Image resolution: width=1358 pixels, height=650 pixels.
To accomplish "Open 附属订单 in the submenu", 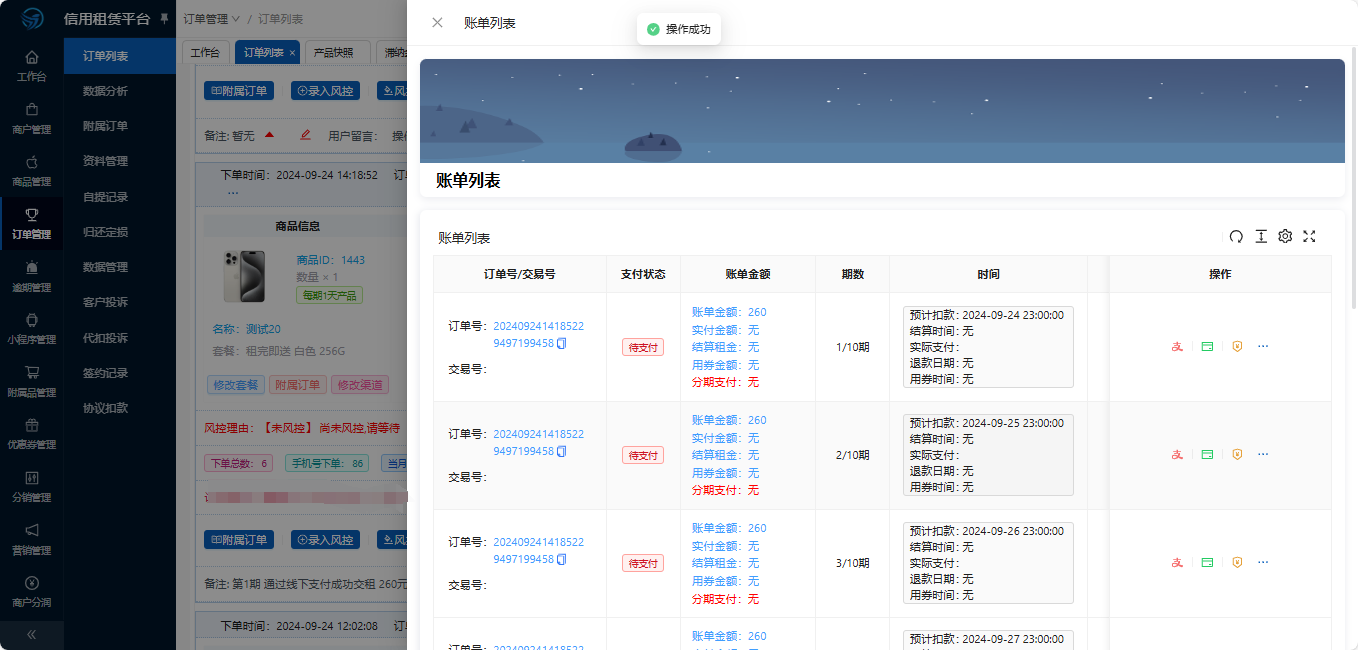I will coord(120,126).
